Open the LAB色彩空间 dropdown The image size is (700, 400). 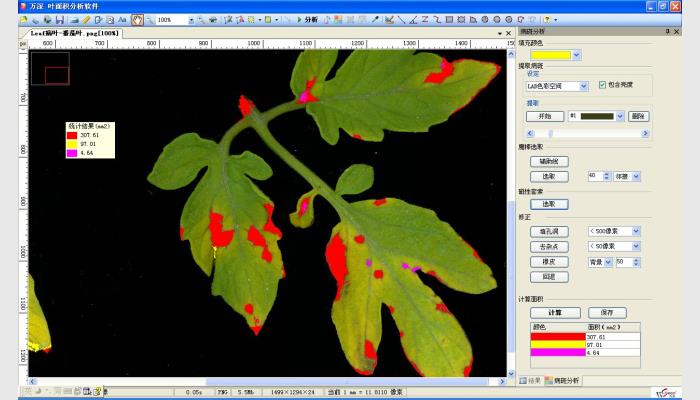(x=583, y=86)
